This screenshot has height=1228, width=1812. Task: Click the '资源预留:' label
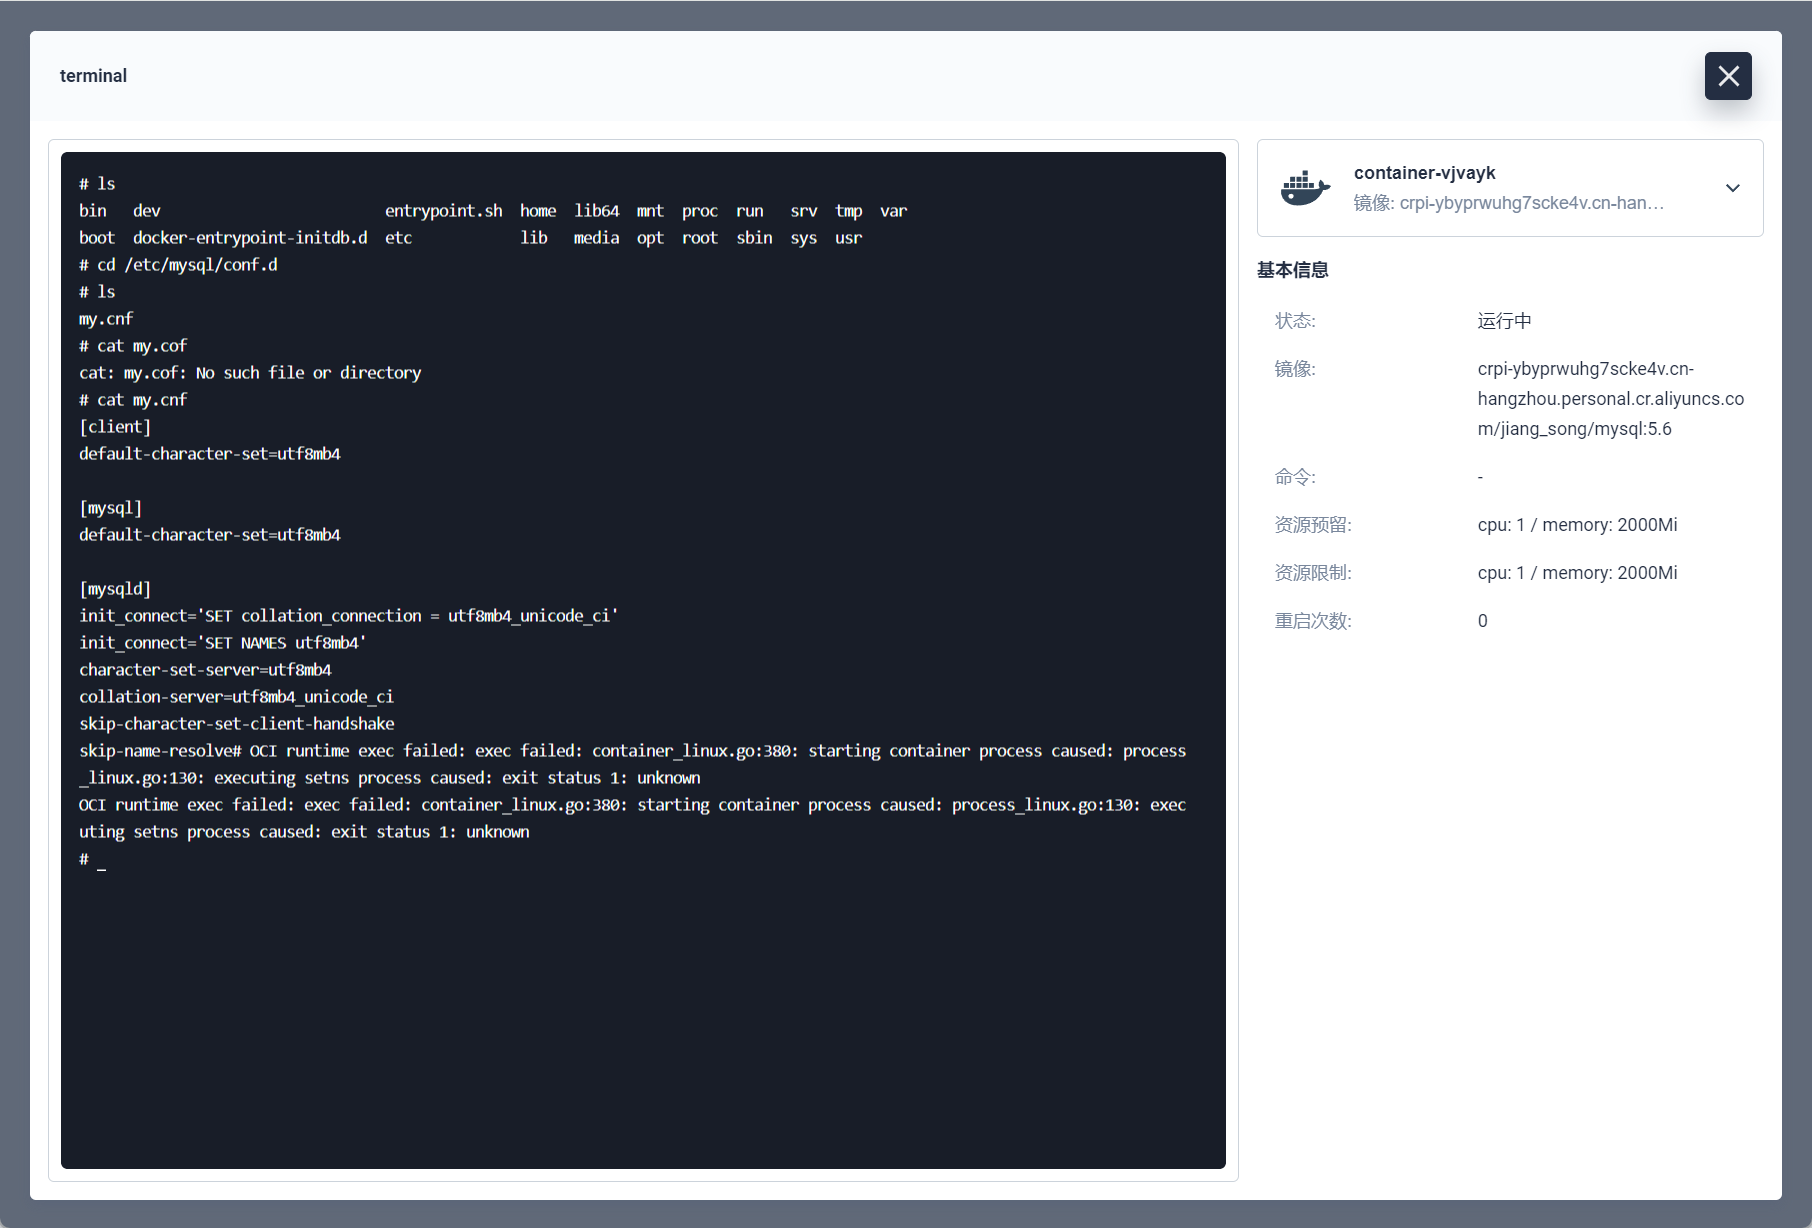tap(1313, 525)
